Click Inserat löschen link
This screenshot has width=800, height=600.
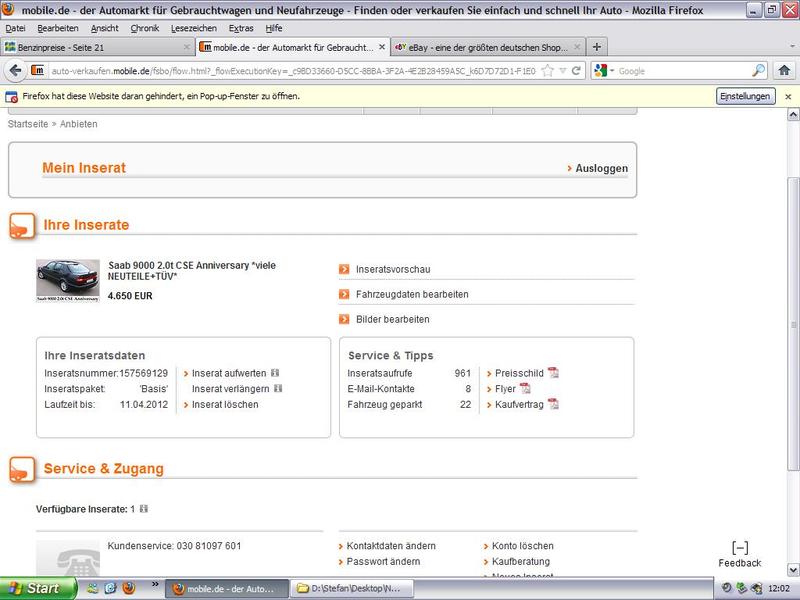225,405
